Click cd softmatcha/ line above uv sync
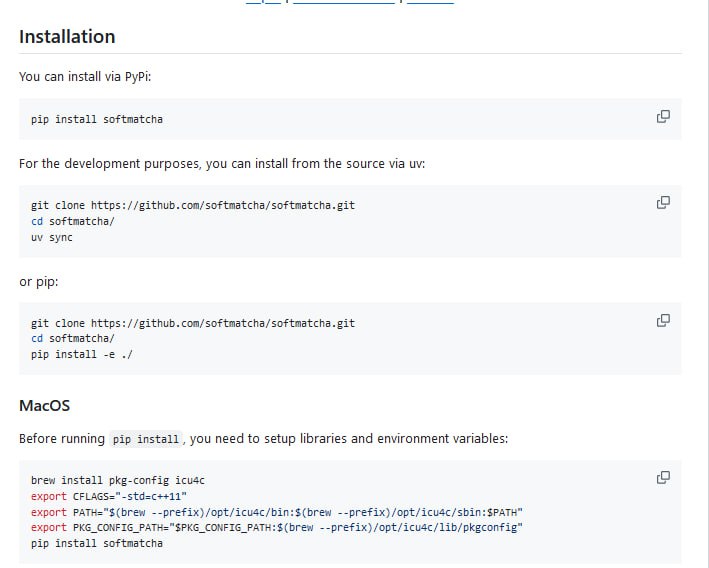Screen dimensions: 709x568 pos(72,221)
